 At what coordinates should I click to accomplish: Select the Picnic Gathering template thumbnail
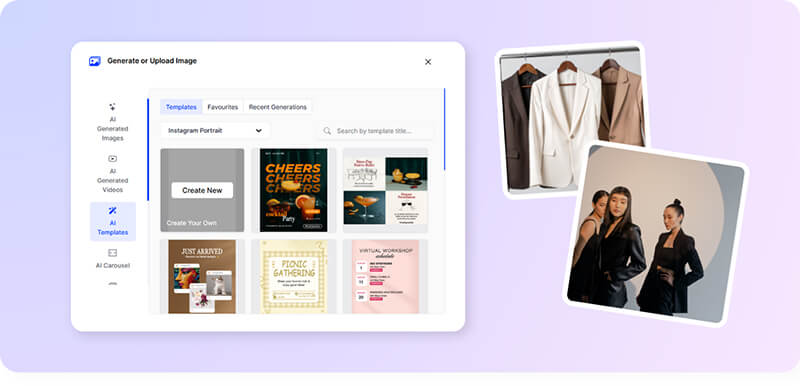click(x=293, y=276)
